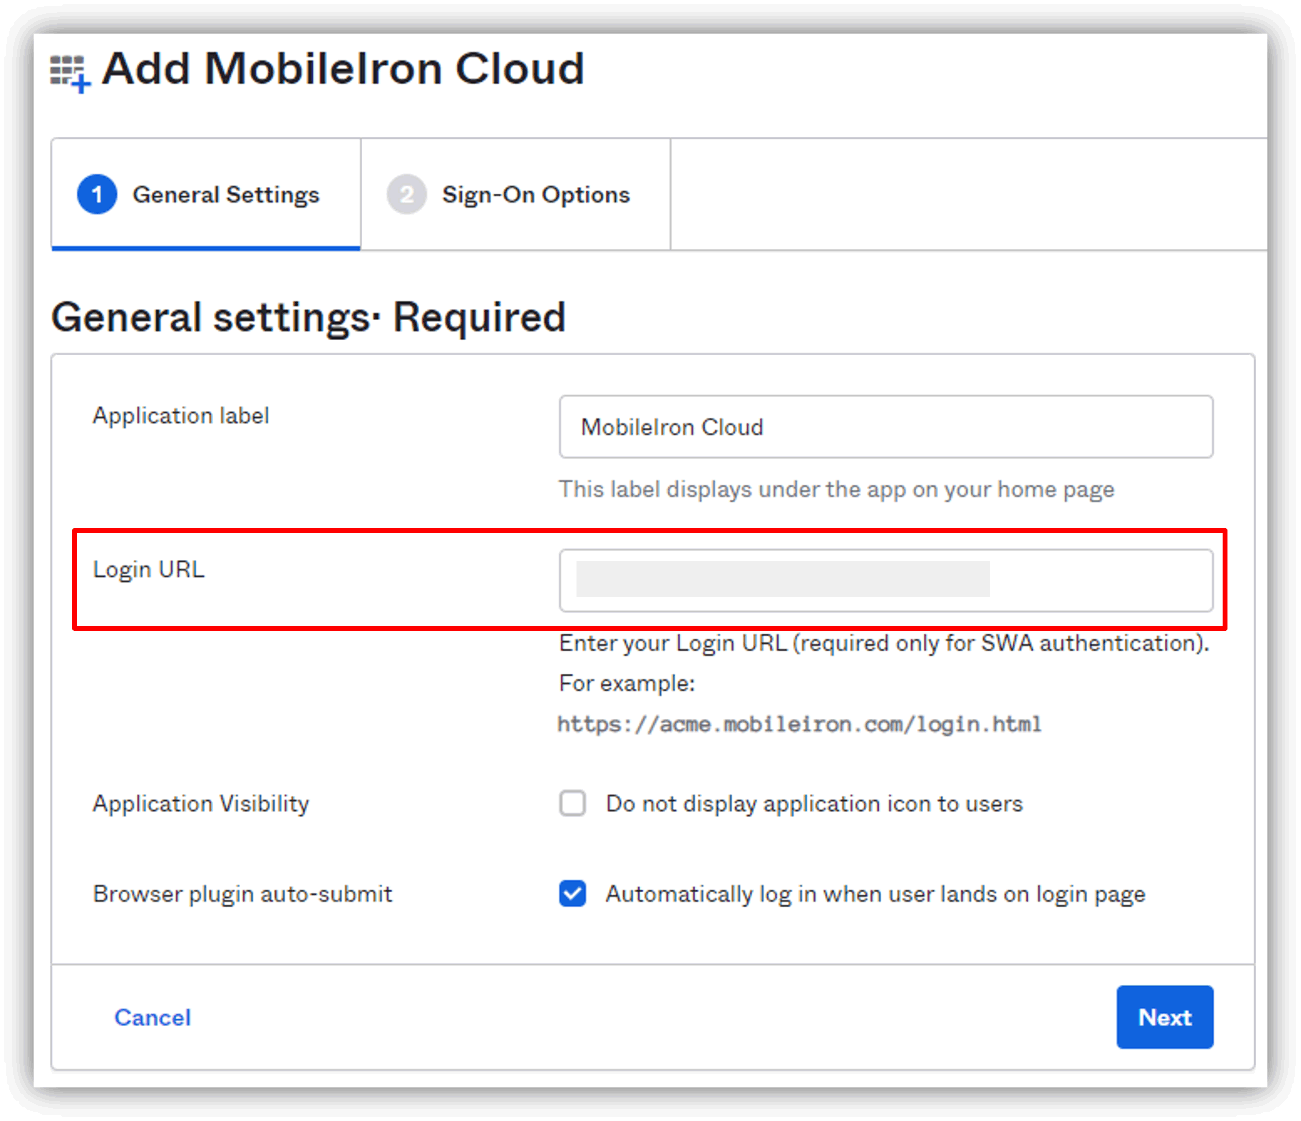Uncheck the Automatically log in checkbox
Image resolution: width=1301 pixels, height=1121 pixels.
coord(573,893)
